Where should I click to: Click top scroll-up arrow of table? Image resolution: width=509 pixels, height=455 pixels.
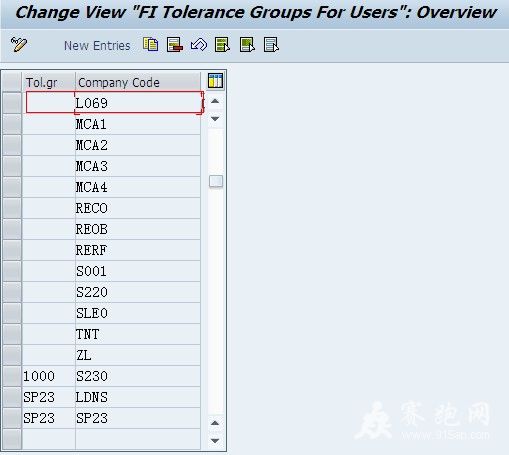(215, 101)
